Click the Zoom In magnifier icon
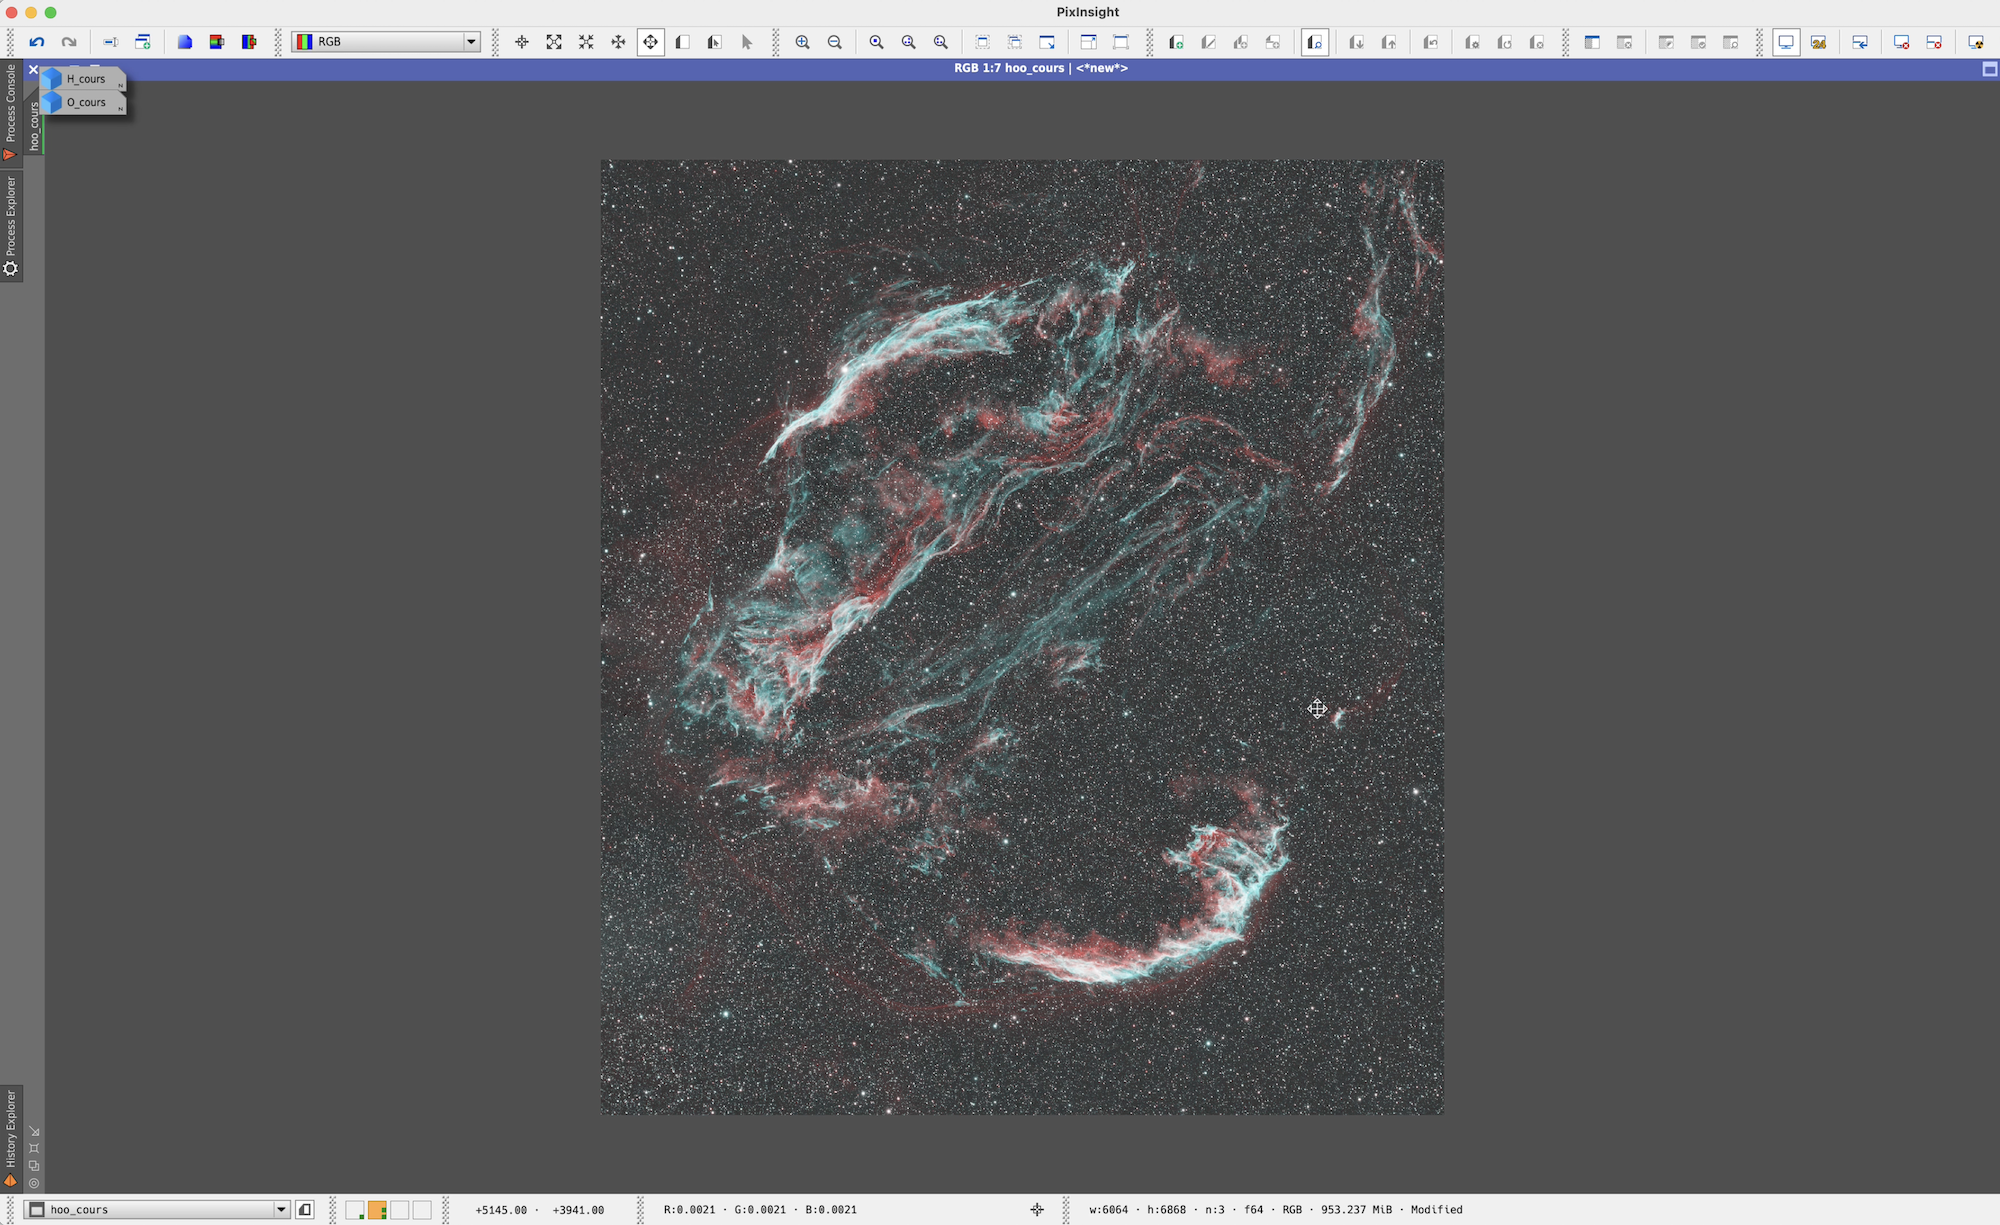The image size is (2000, 1225). [x=802, y=42]
